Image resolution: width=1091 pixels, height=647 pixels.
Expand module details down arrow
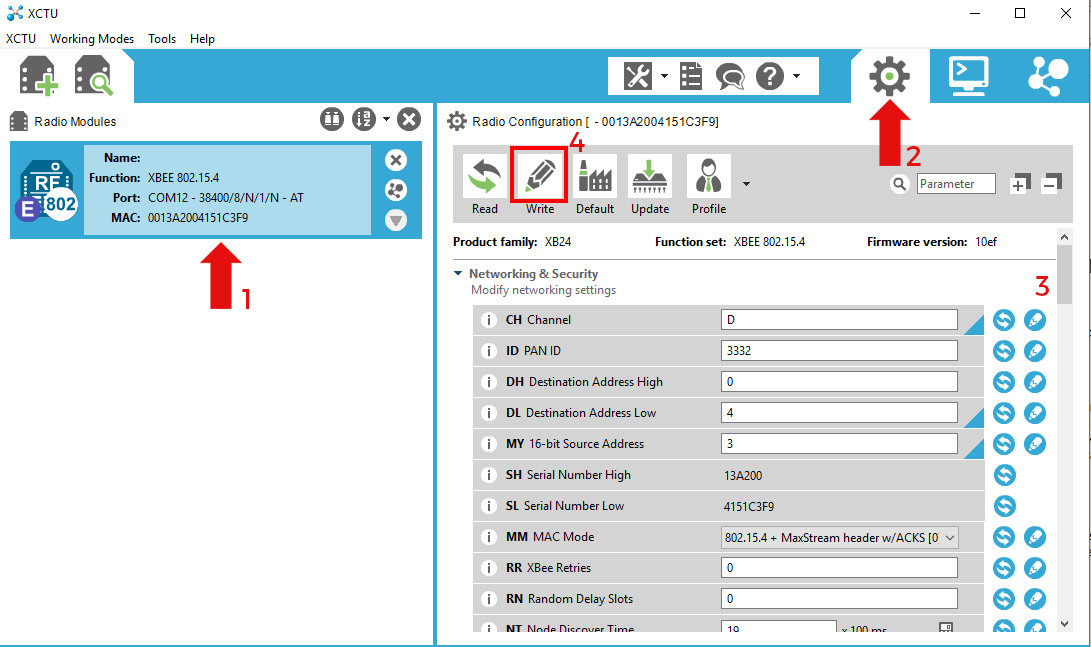[396, 221]
